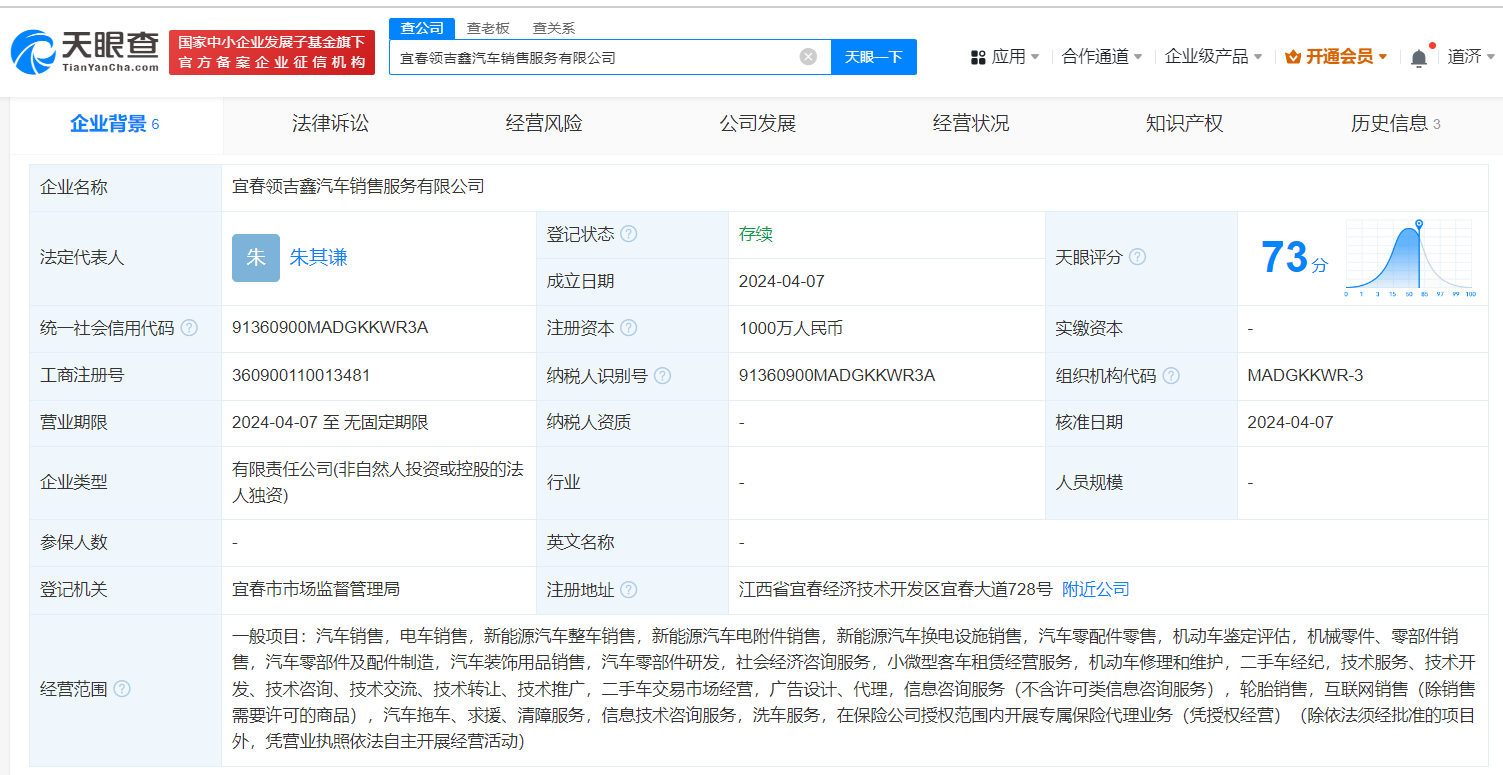Image resolution: width=1503 pixels, height=775 pixels.
Task: Click the help icon next to 注册资本
Action: click(x=628, y=328)
